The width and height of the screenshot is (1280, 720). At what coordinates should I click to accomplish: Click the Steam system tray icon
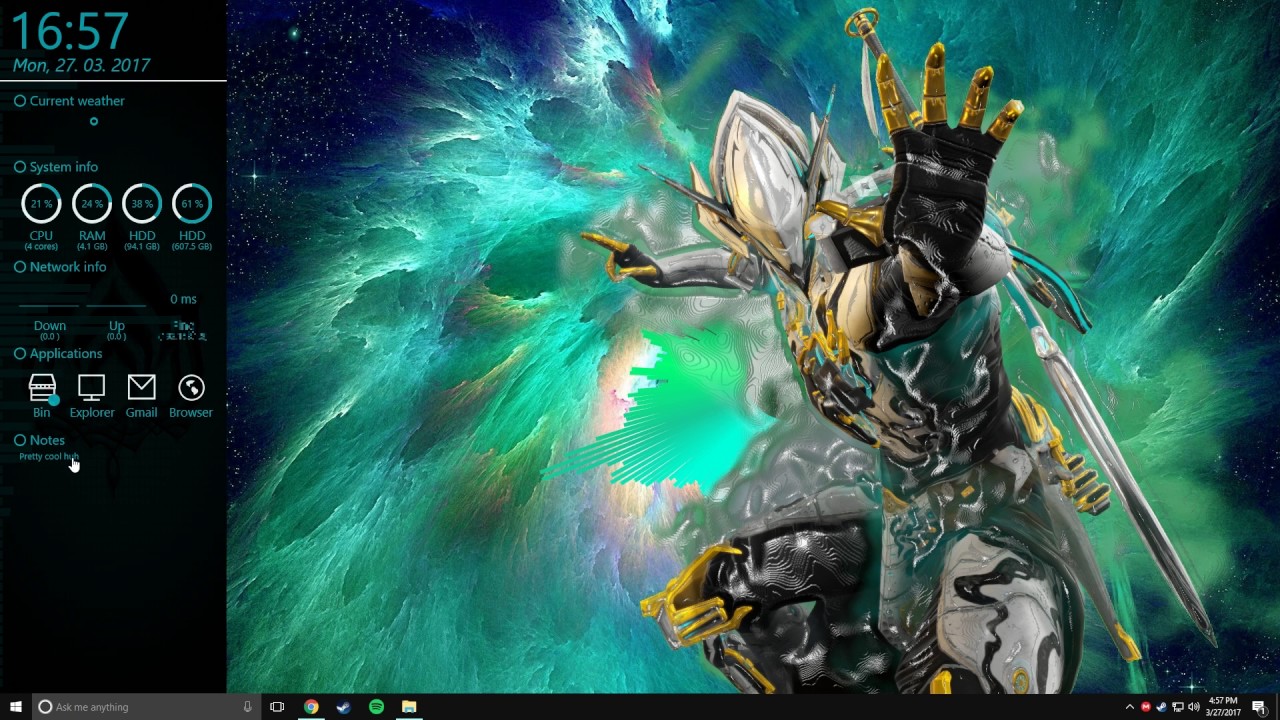coord(1162,707)
